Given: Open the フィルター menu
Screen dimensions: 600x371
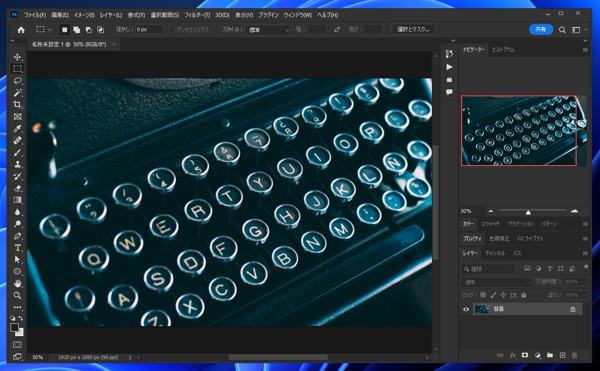Looking at the screenshot, I should (197, 15).
